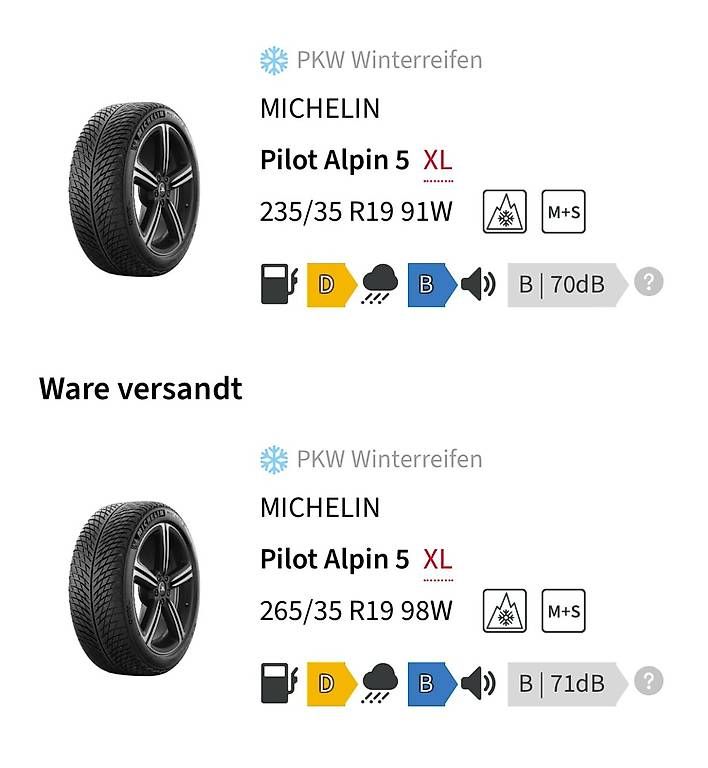Open the first Pilot Alpin 5 product title
Image resolution: width=708 pixels, height=768 pixels.
334,160
